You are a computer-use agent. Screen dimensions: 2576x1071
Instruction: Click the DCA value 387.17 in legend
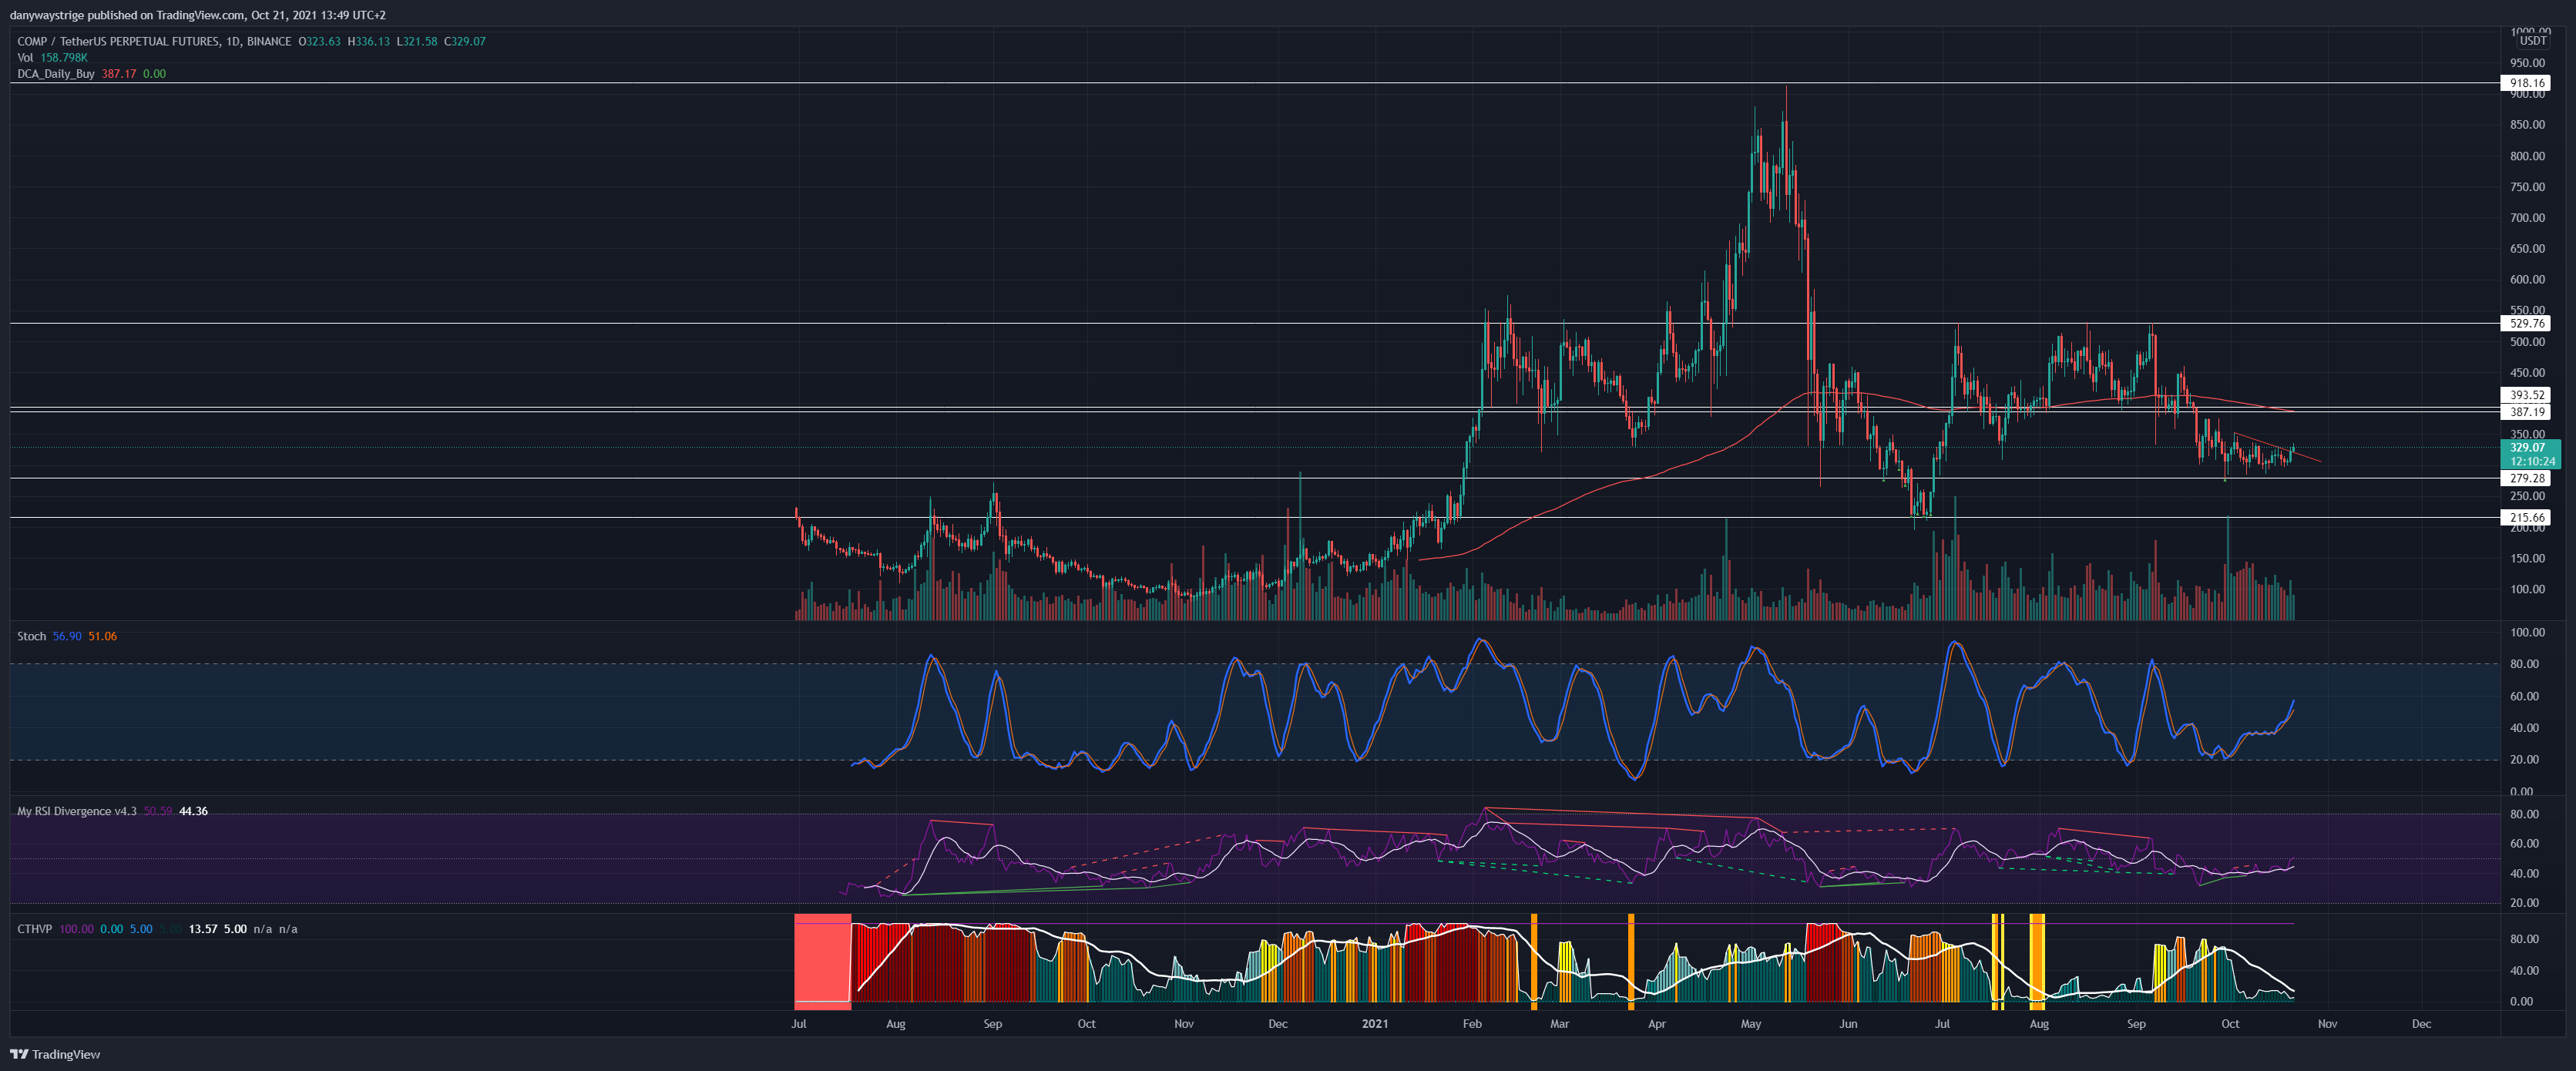pyautogui.click(x=118, y=73)
